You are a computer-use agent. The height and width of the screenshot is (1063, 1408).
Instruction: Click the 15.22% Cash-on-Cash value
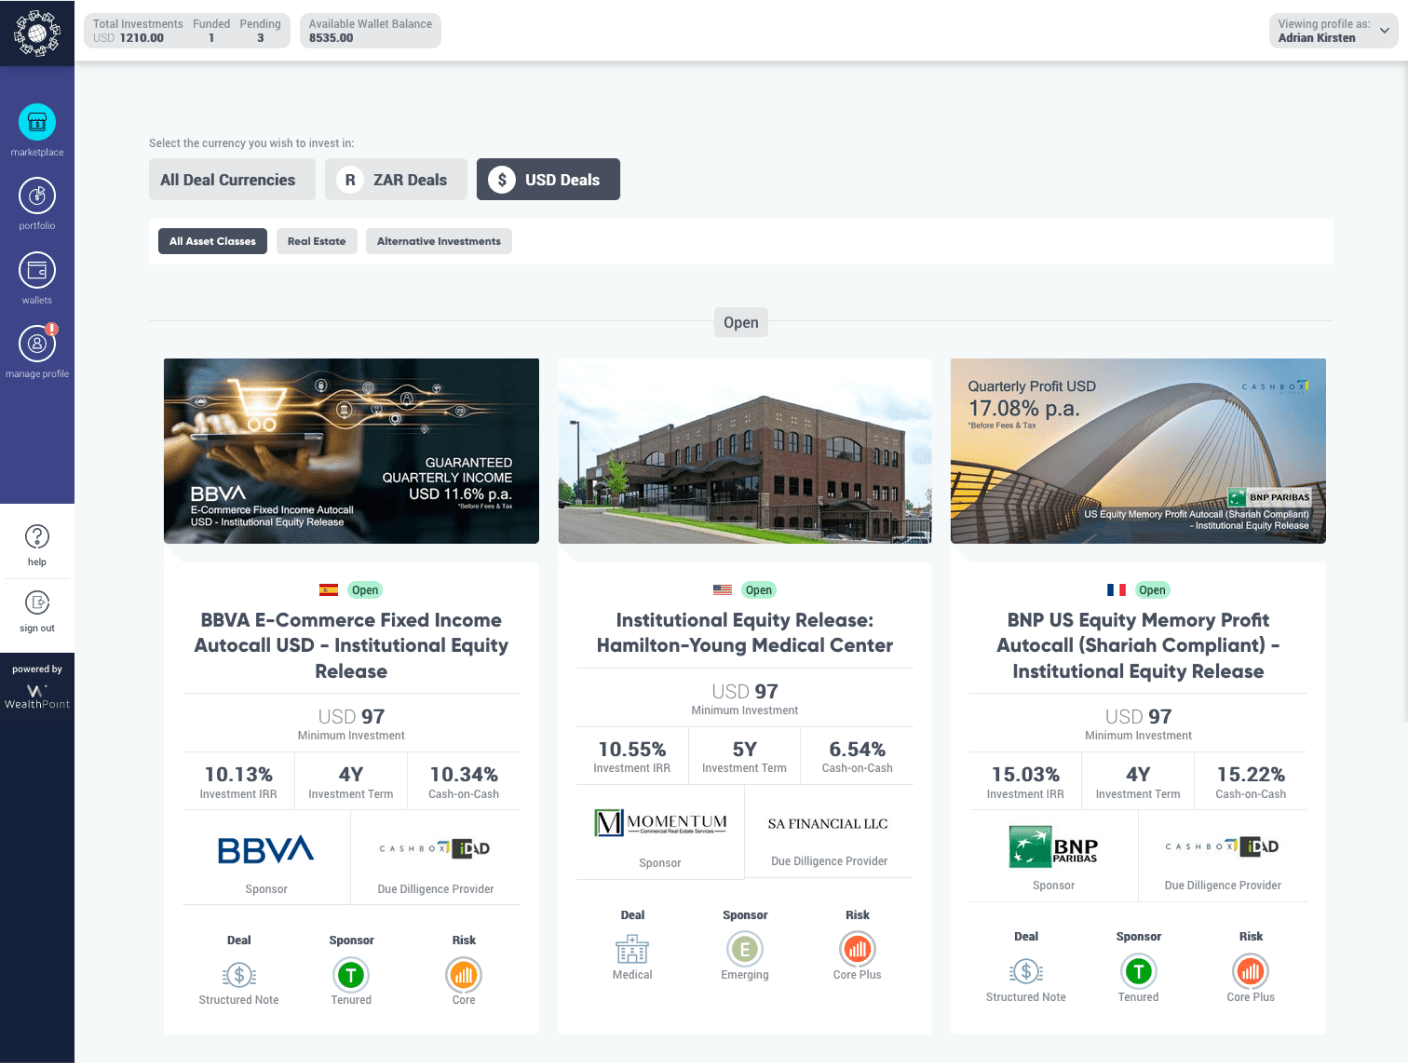pyautogui.click(x=1251, y=774)
